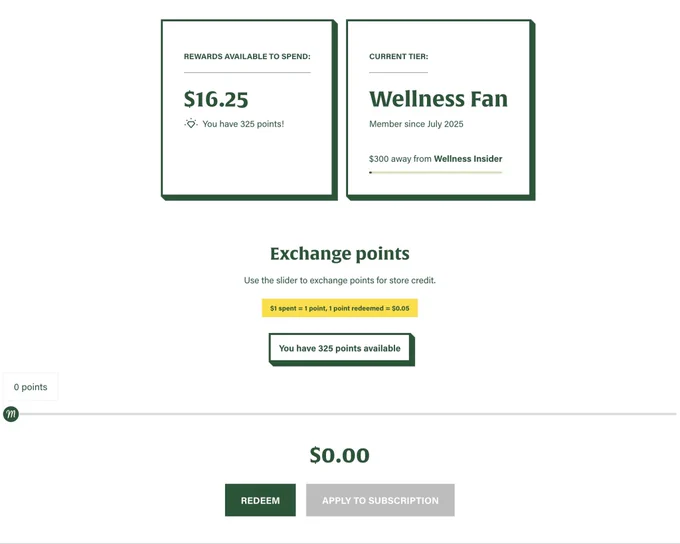This screenshot has width=680, height=544.
Task: Click the round M slider handle
Action: click(x=11, y=414)
